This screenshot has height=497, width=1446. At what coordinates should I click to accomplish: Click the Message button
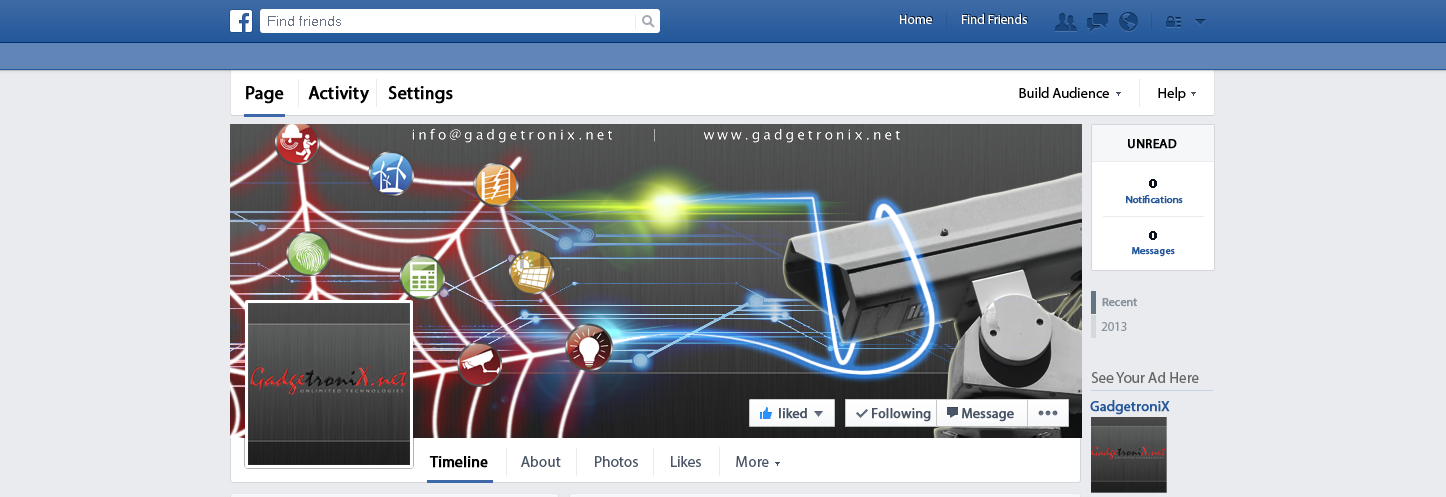980,413
